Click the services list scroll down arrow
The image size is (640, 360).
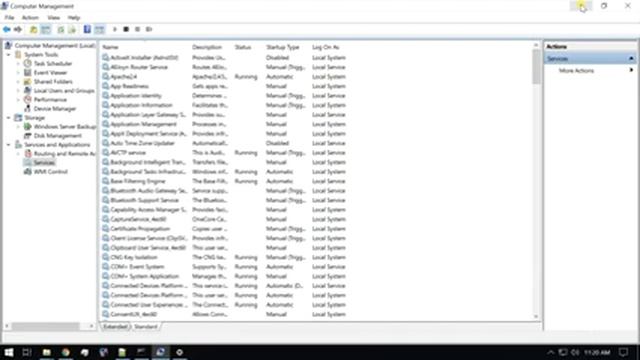(x=536, y=316)
